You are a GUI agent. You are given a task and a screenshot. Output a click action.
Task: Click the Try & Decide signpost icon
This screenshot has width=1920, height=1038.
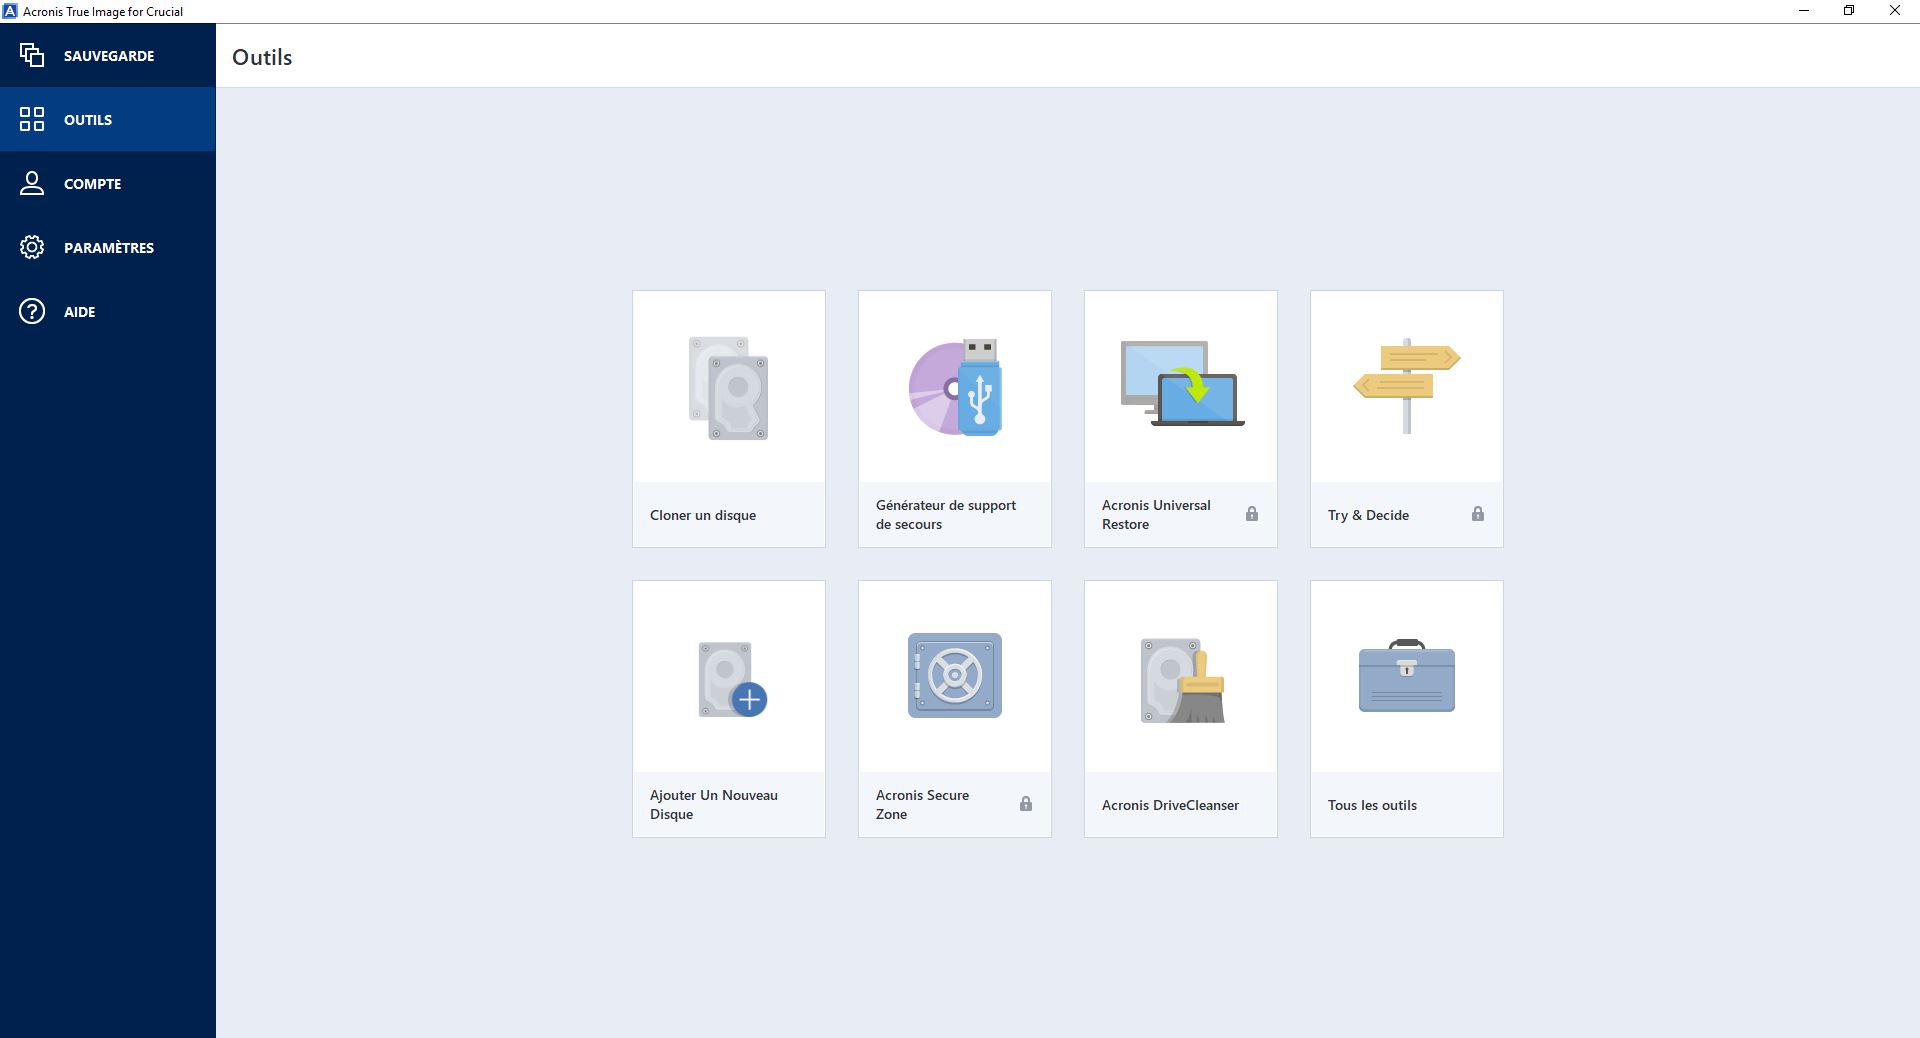[x=1407, y=385]
